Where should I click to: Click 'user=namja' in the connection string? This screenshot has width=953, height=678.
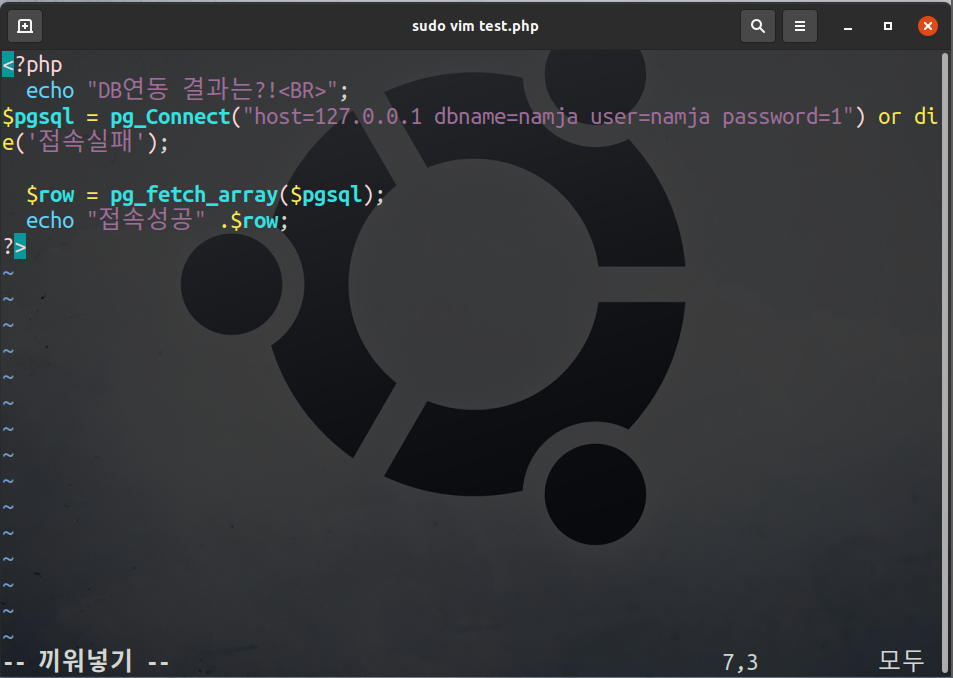click(x=650, y=117)
